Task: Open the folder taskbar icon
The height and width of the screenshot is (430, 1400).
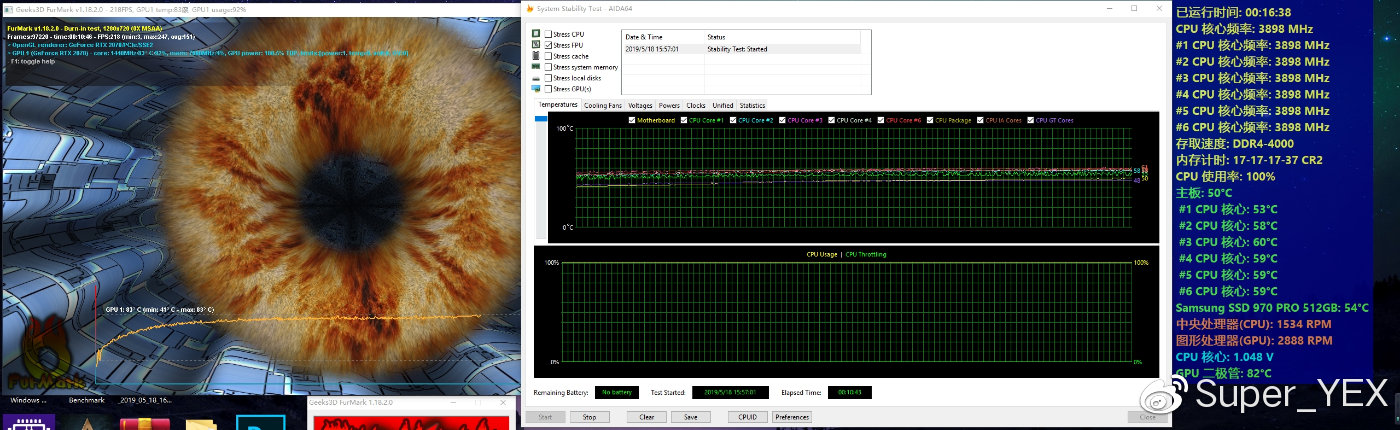Action: point(200,423)
